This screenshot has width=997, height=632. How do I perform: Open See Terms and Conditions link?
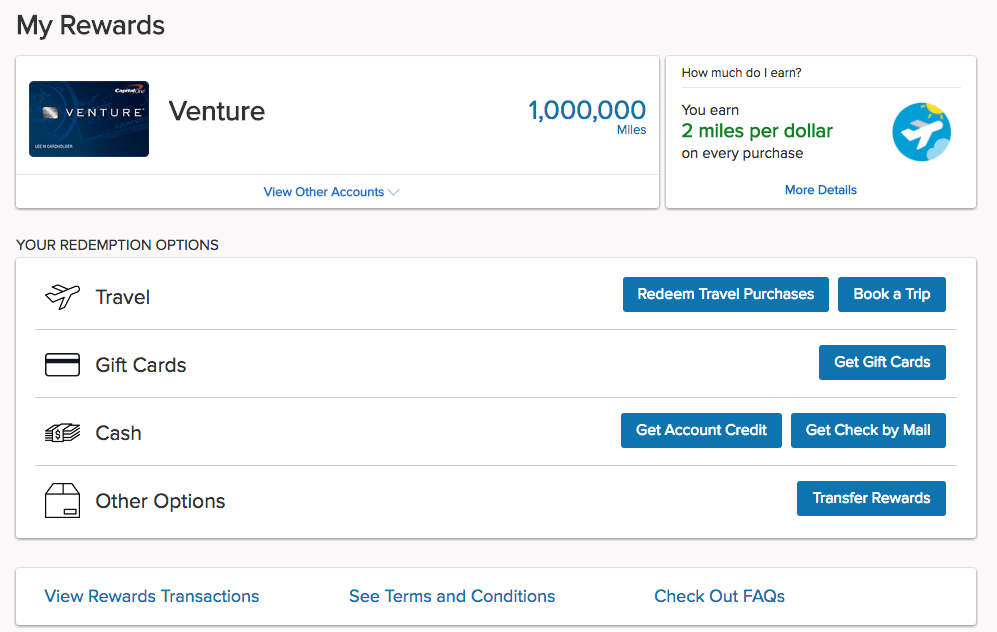click(x=452, y=596)
